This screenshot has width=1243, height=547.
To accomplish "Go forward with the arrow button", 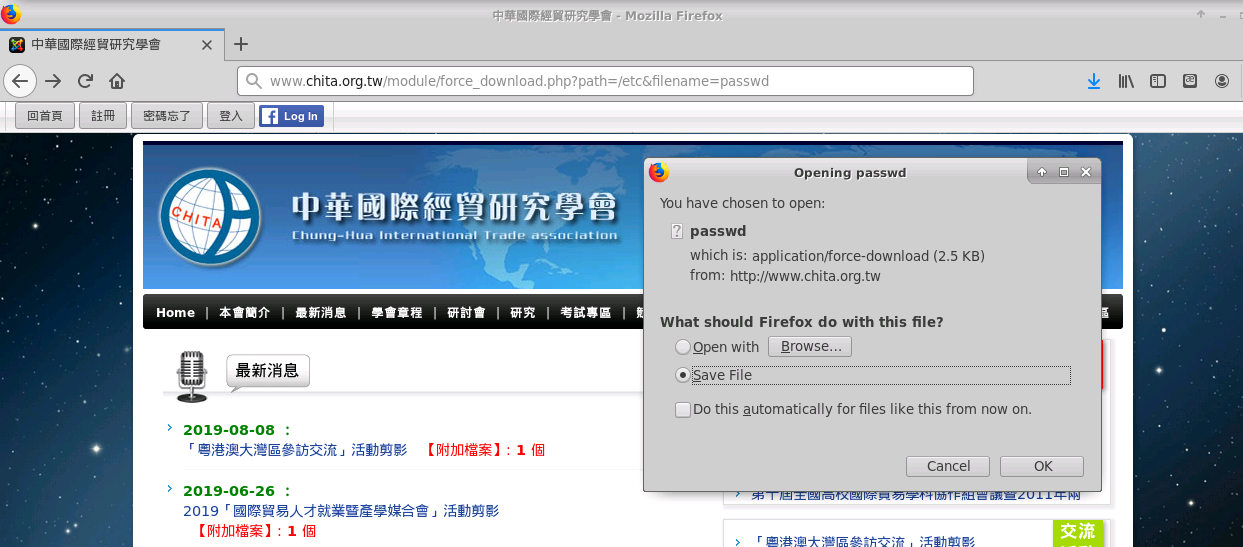I will [53, 81].
